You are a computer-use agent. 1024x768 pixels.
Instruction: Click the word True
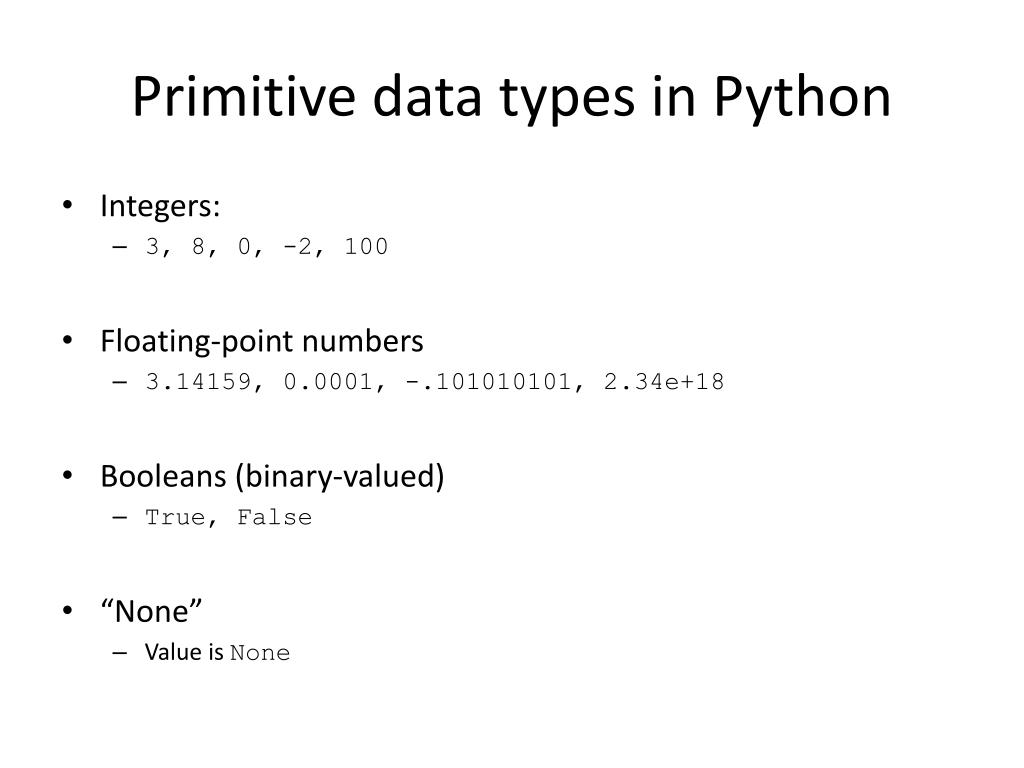tap(175, 517)
